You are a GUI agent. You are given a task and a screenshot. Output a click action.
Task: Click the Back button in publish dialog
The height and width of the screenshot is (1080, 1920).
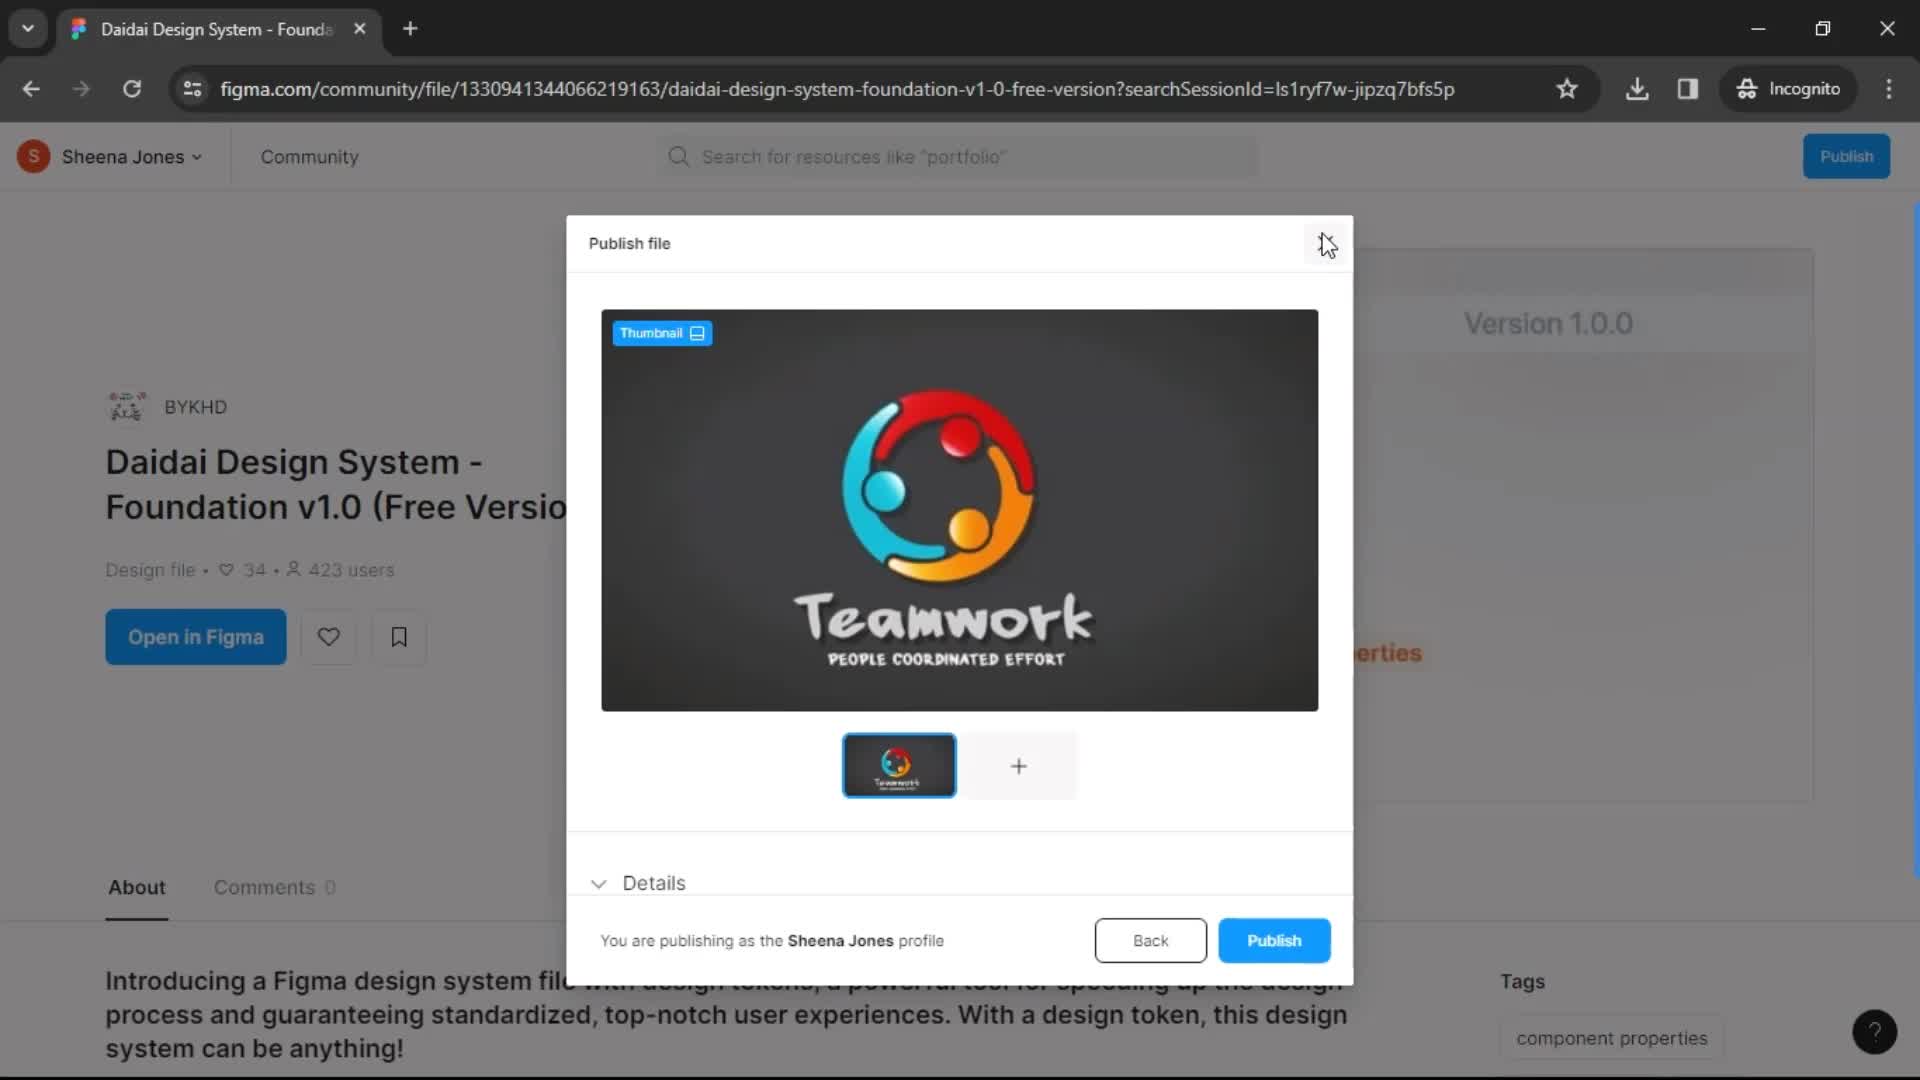(1150, 940)
